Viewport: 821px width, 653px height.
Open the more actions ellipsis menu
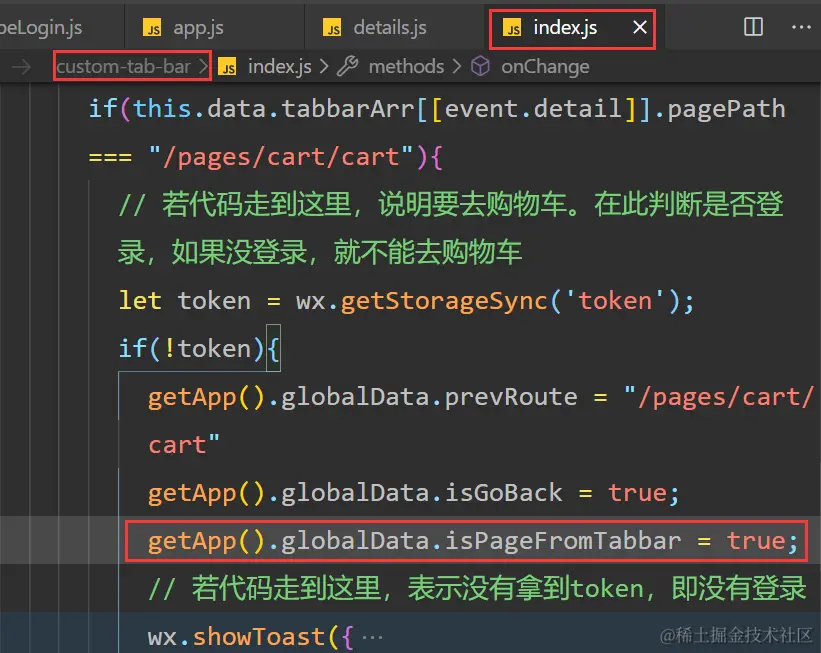(801, 27)
